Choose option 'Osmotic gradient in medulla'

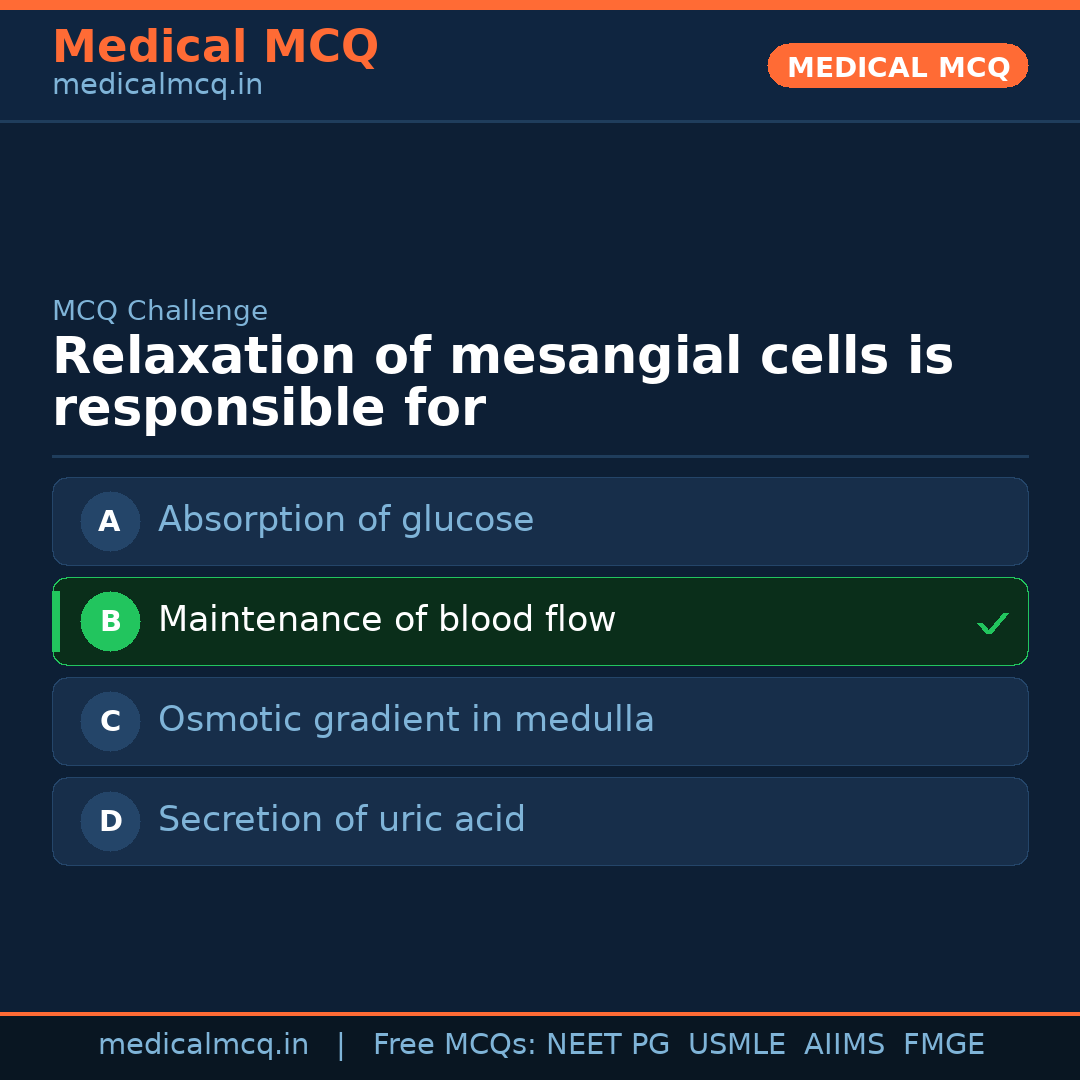pyautogui.click(x=405, y=720)
